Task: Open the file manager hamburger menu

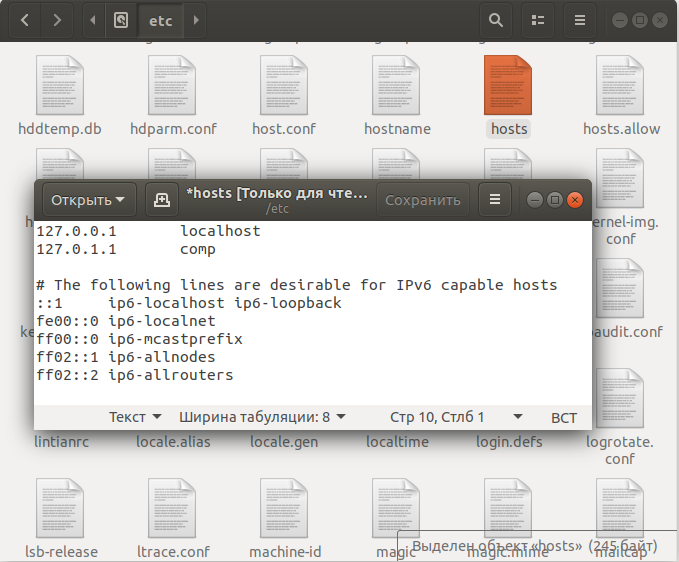Action: 579,19
